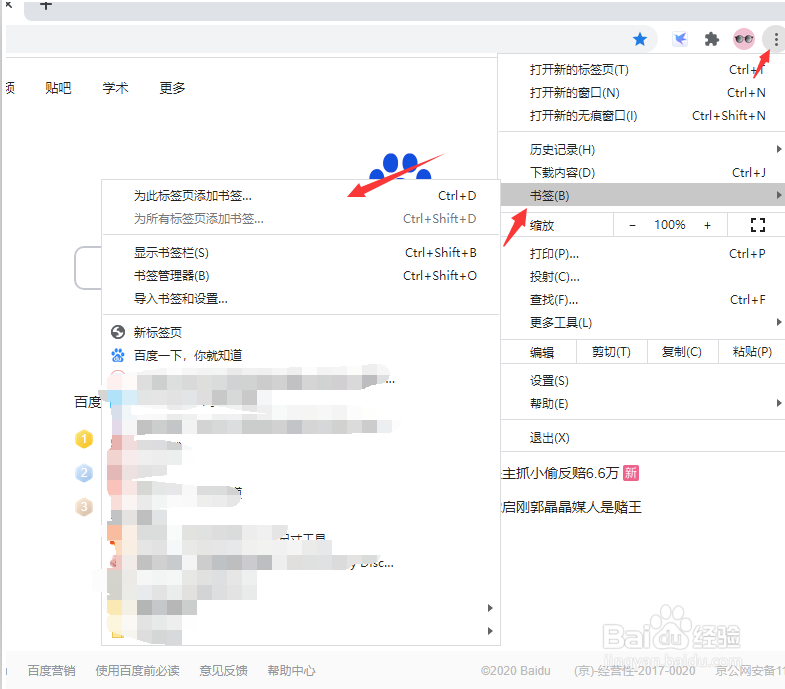
Task: Click hot search rank 2 badge
Action: tap(84, 473)
